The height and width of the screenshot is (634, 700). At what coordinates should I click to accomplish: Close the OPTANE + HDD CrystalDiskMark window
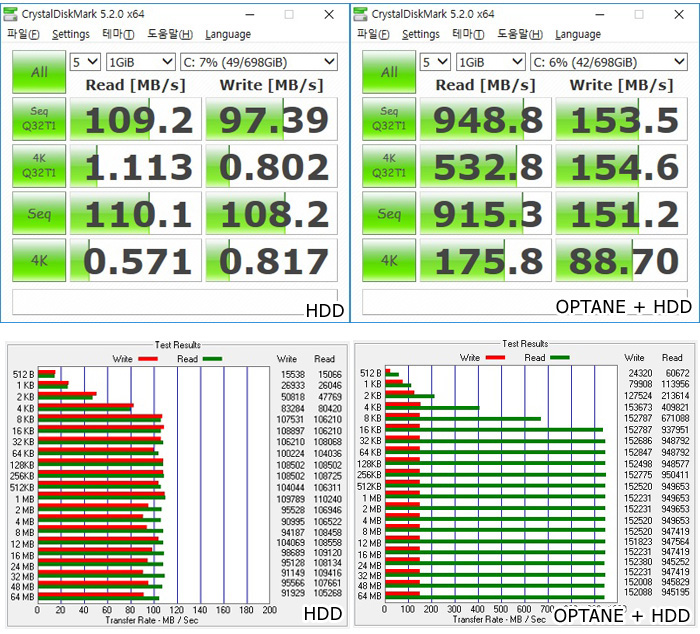(679, 15)
